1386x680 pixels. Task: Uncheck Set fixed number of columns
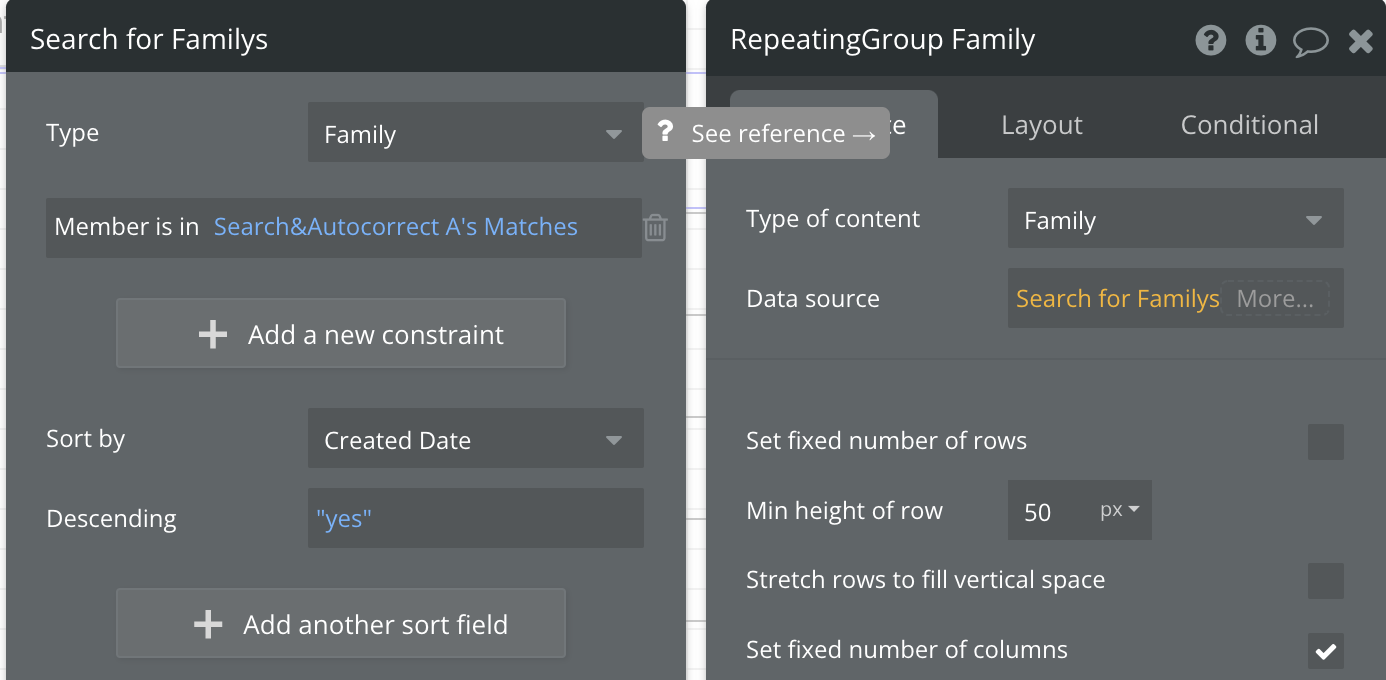1325,651
